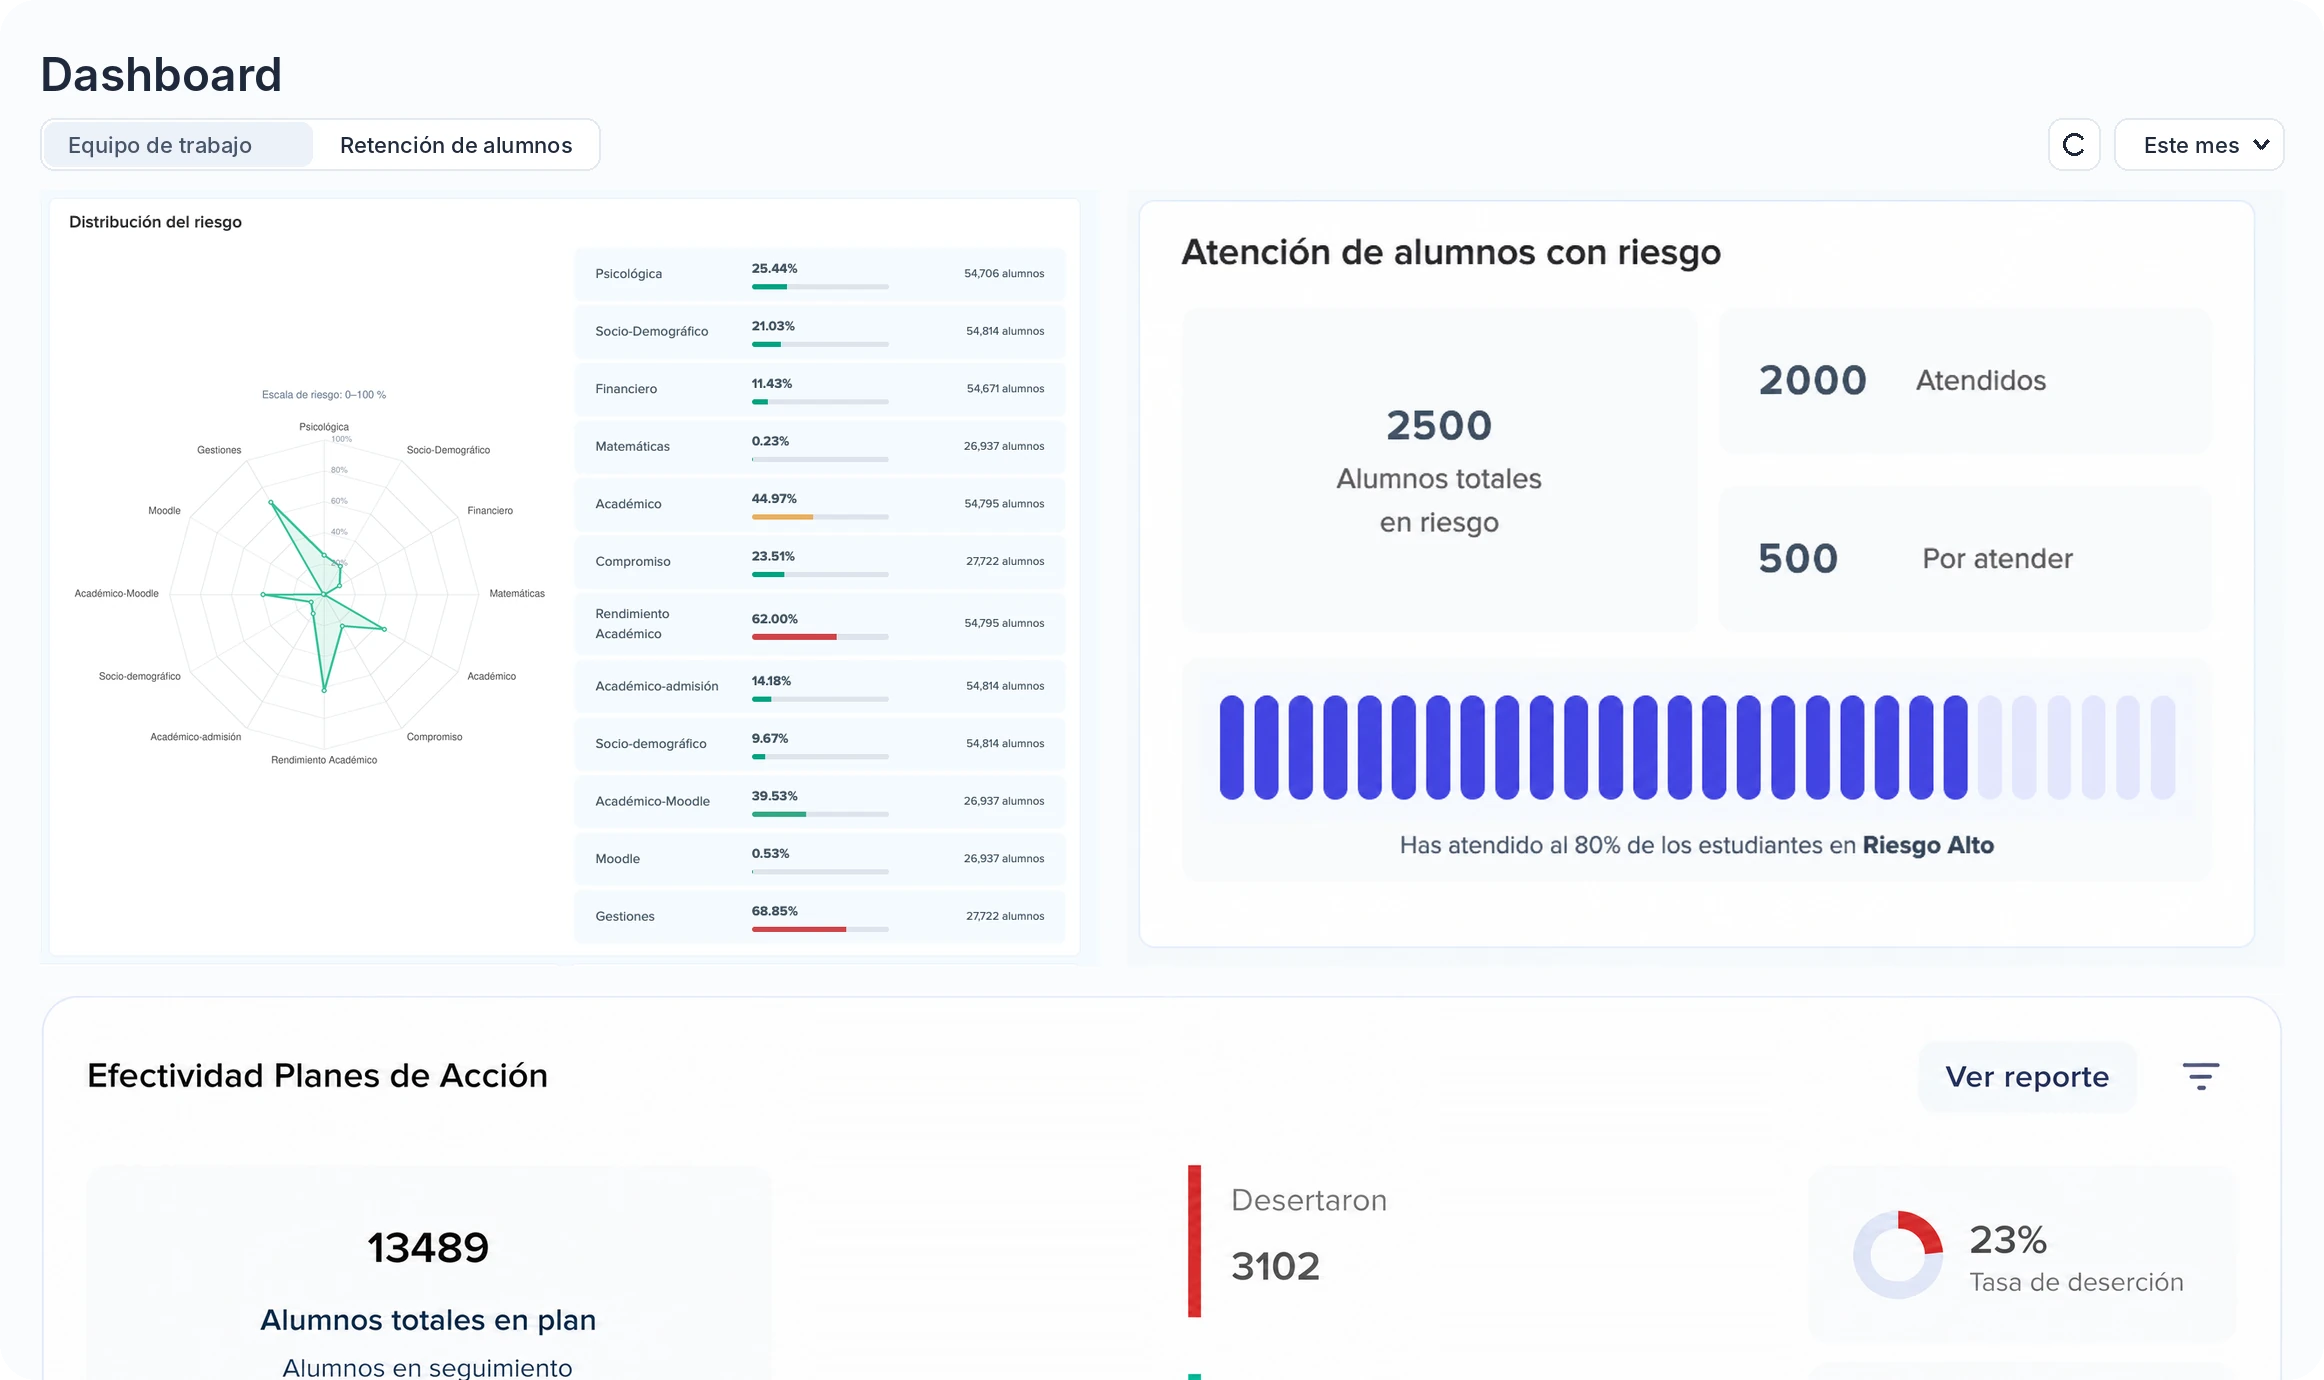Select the Compromiso 23.51% row
This screenshot has width=2324, height=1380.
[x=820, y=561]
